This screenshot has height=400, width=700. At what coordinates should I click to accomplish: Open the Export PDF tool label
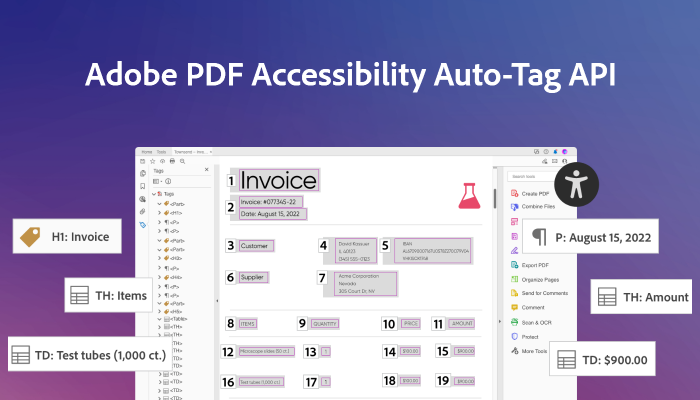(x=535, y=265)
